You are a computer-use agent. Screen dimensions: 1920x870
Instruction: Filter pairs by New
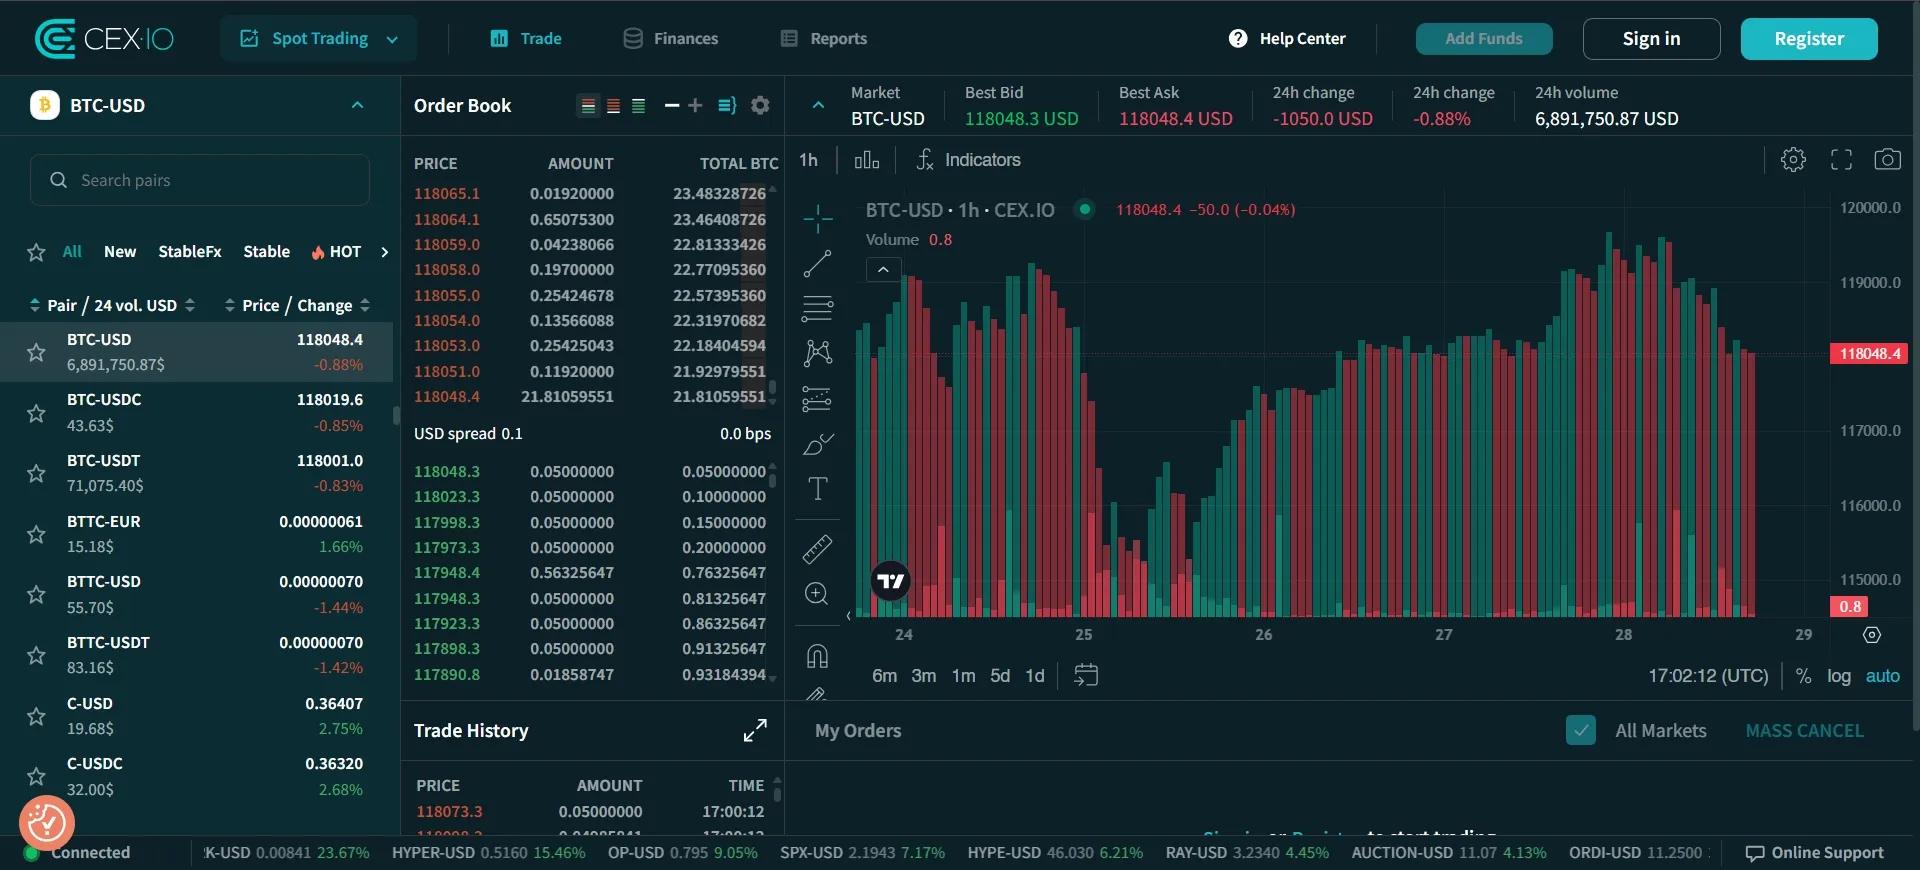[x=120, y=252]
